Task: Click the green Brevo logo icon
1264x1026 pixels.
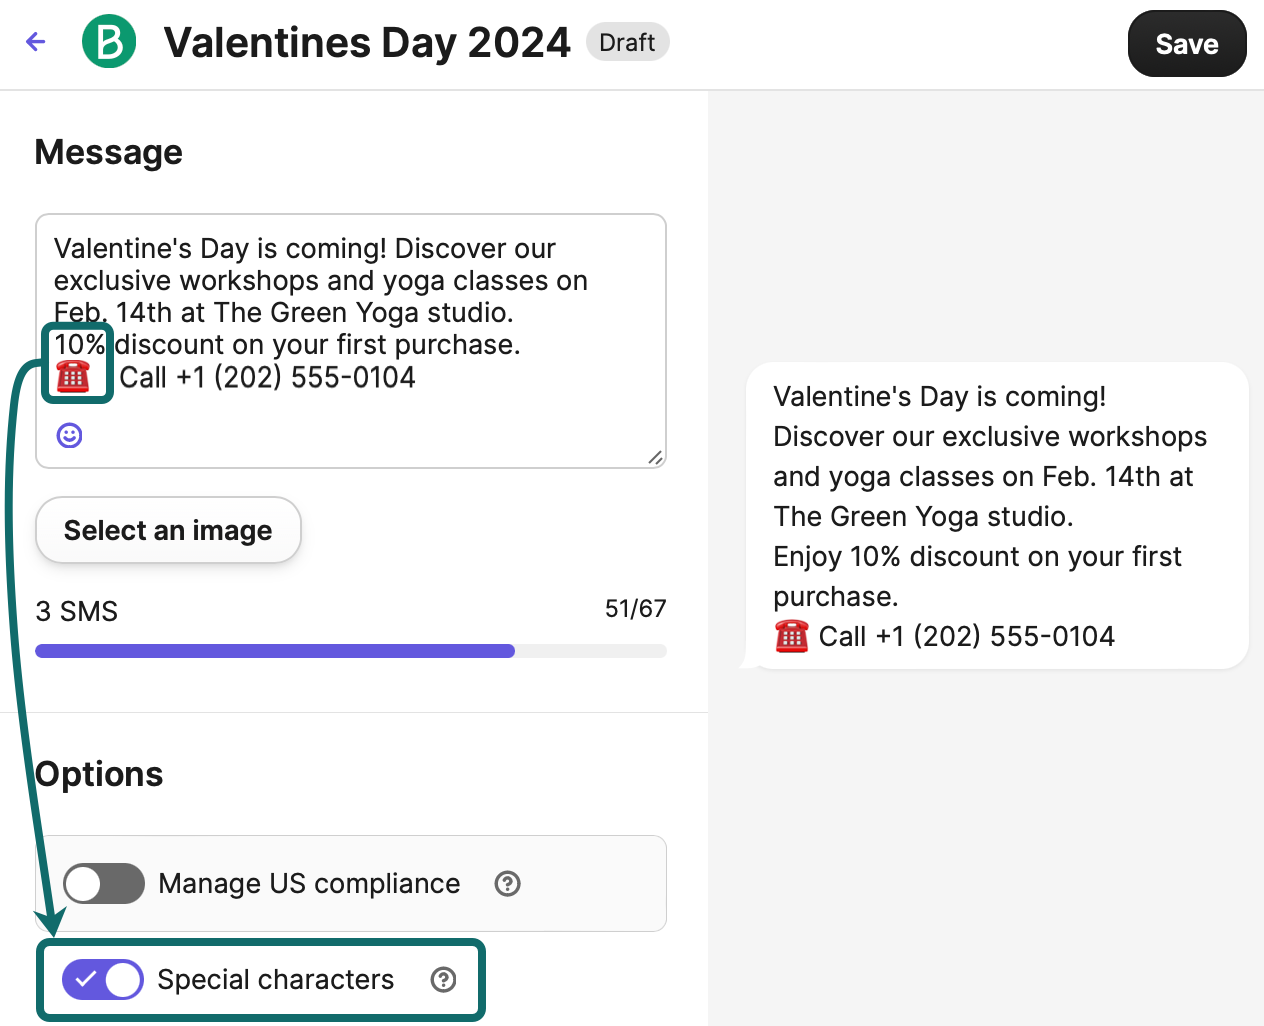Action: point(109,42)
